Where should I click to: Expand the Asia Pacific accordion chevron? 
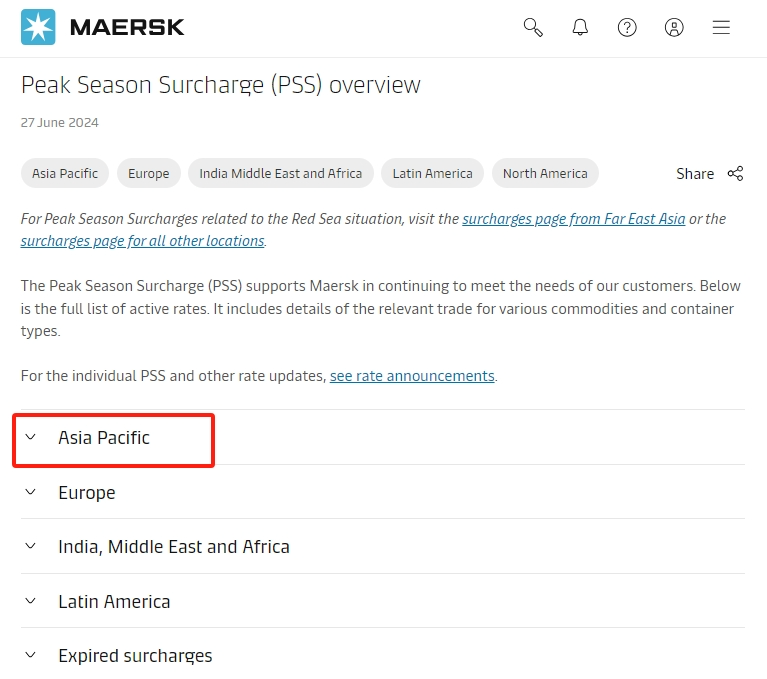(30, 437)
